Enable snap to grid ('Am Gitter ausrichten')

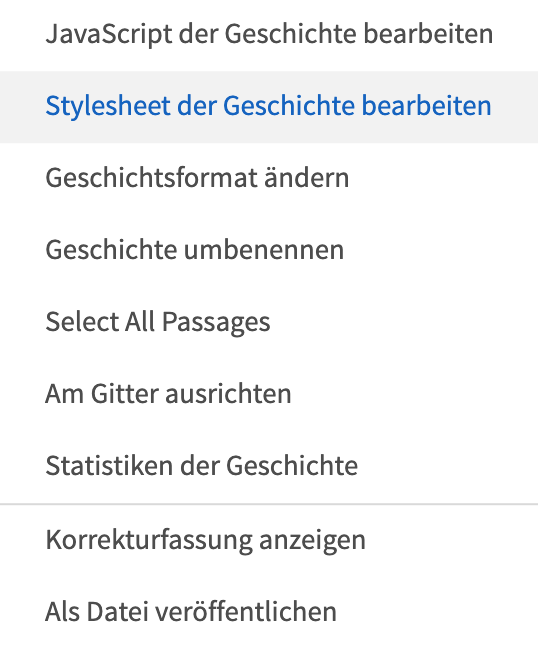[269, 395]
